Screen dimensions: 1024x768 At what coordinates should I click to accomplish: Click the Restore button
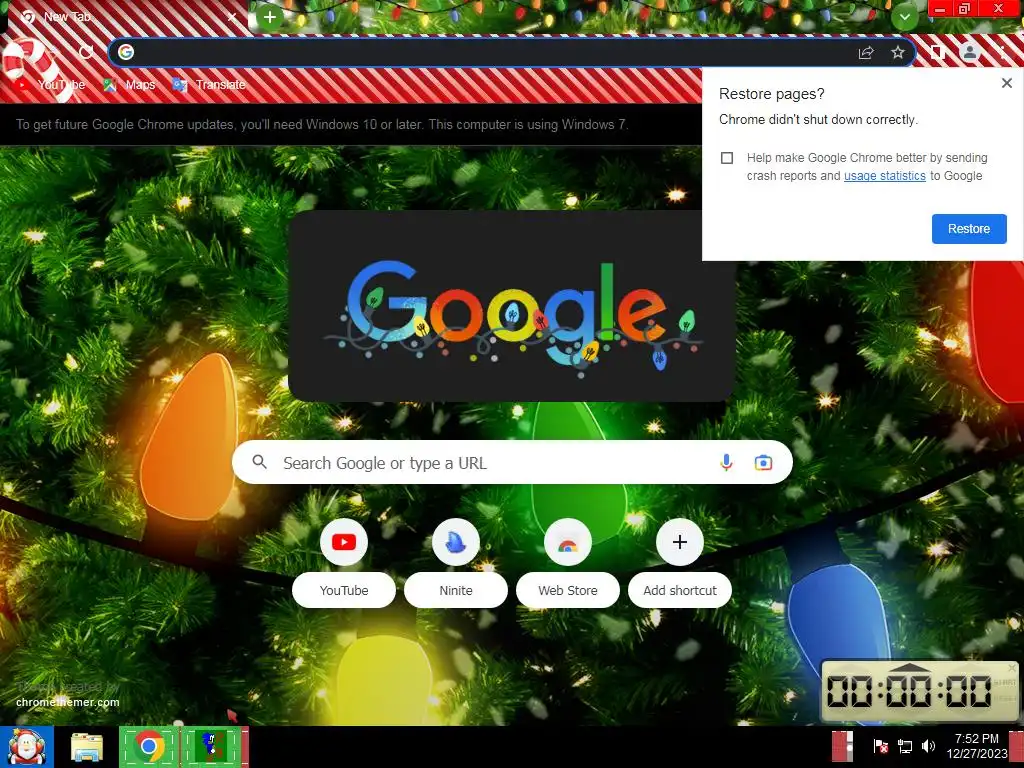969,229
